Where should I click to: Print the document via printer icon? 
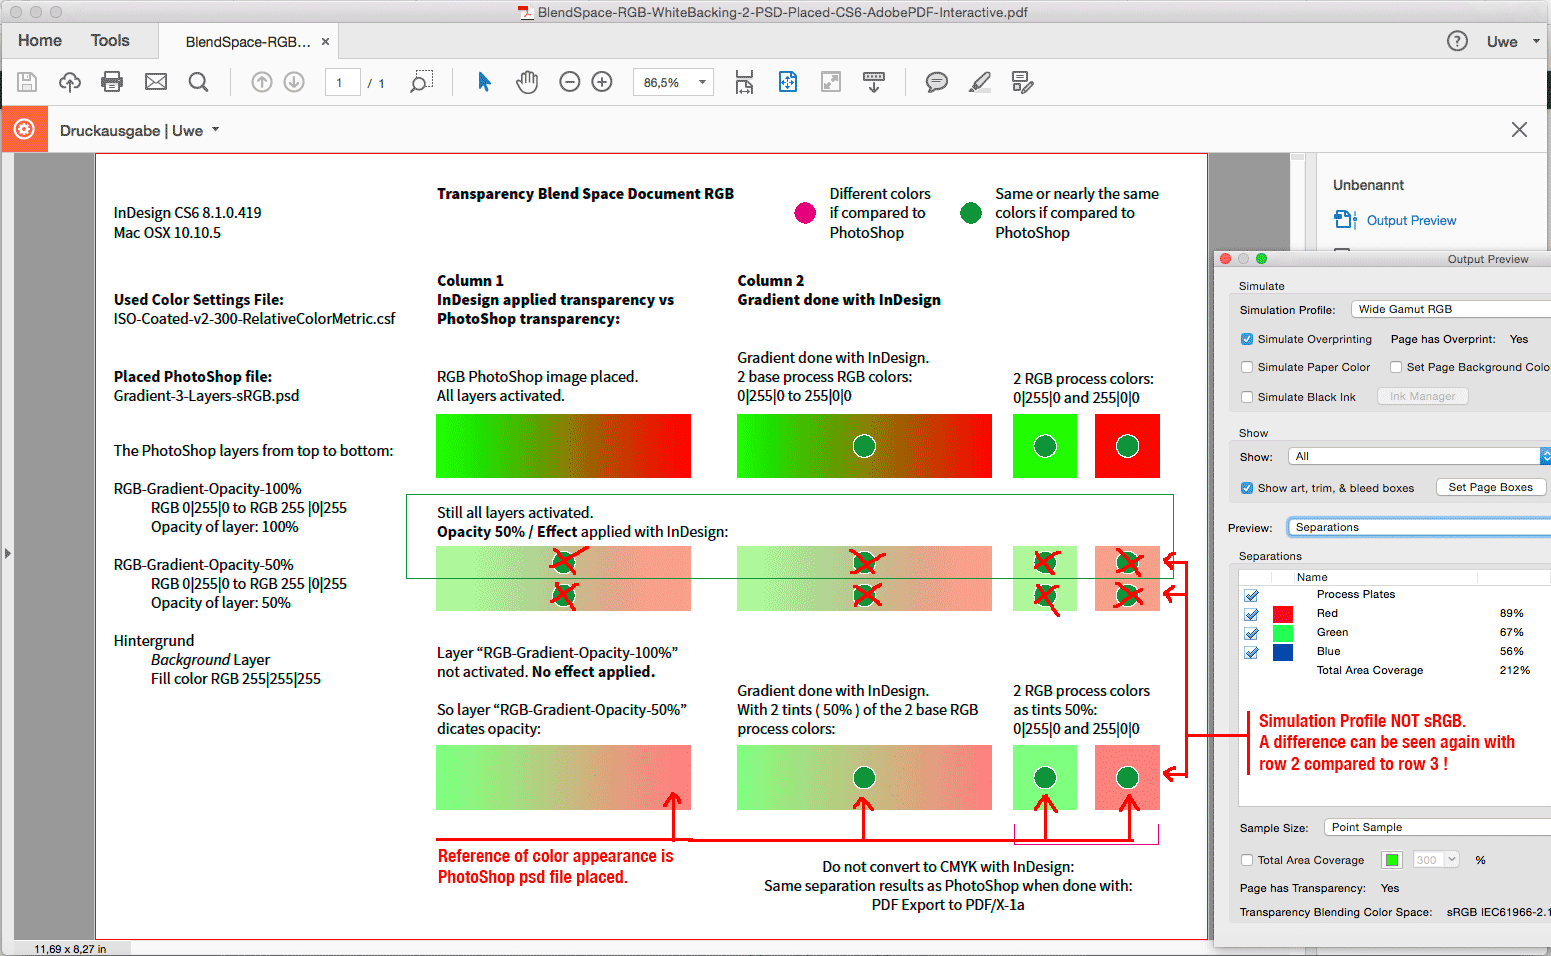112,82
